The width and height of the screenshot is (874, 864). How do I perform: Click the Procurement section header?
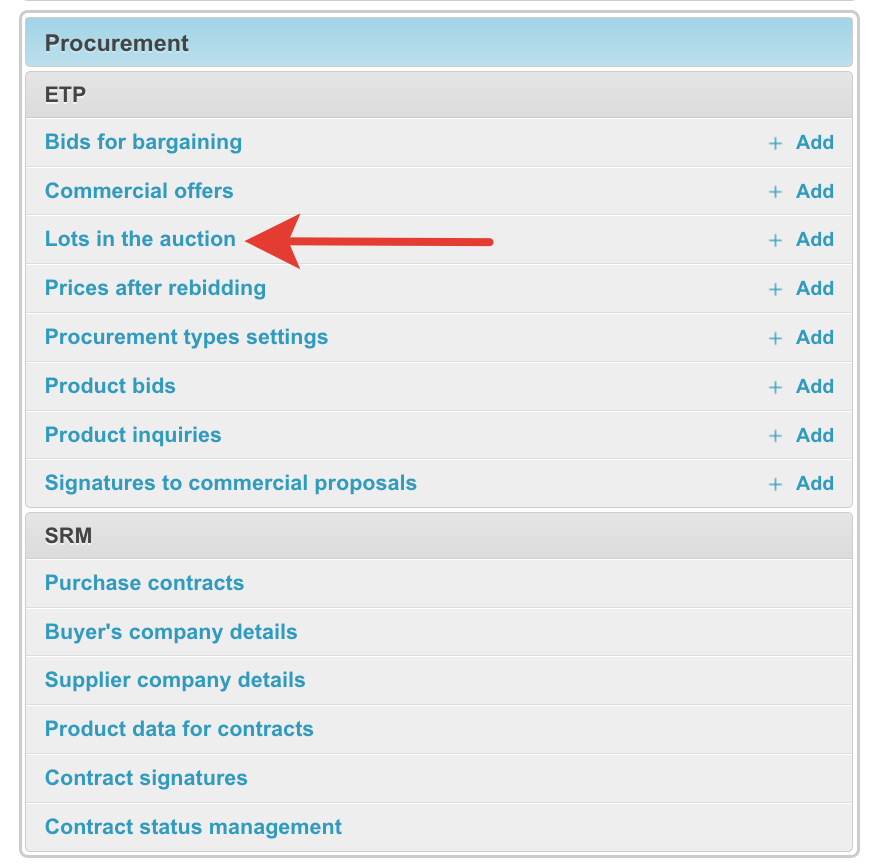117,43
